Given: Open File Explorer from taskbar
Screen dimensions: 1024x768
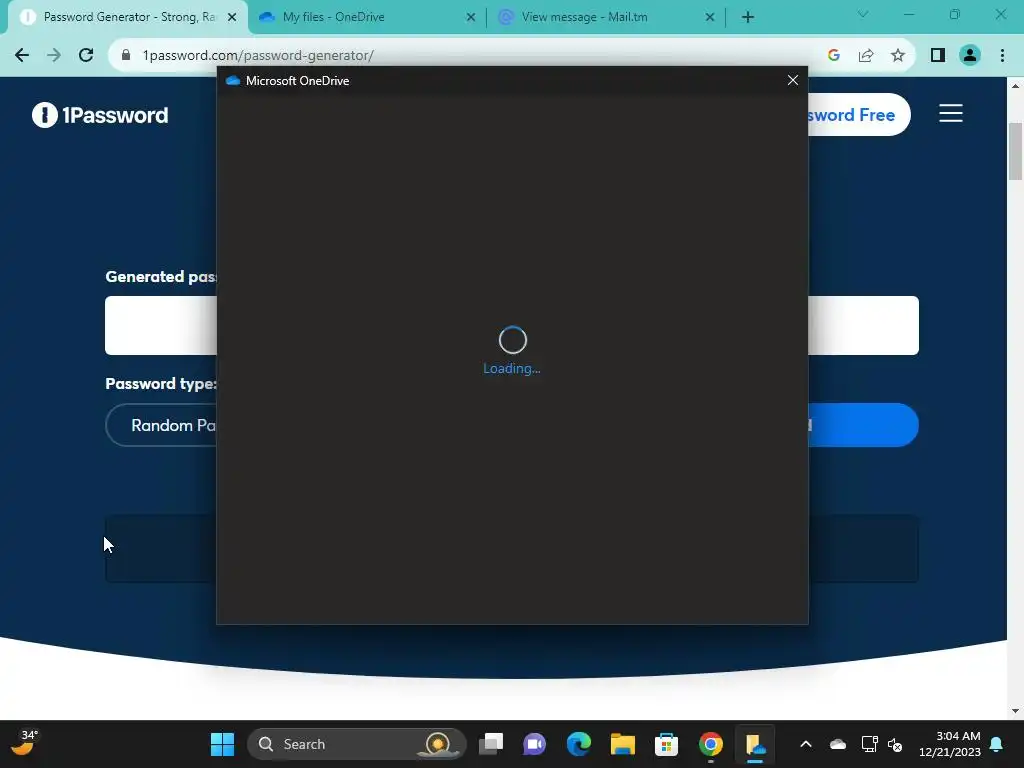Looking at the screenshot, I should [x=622, y=744].
